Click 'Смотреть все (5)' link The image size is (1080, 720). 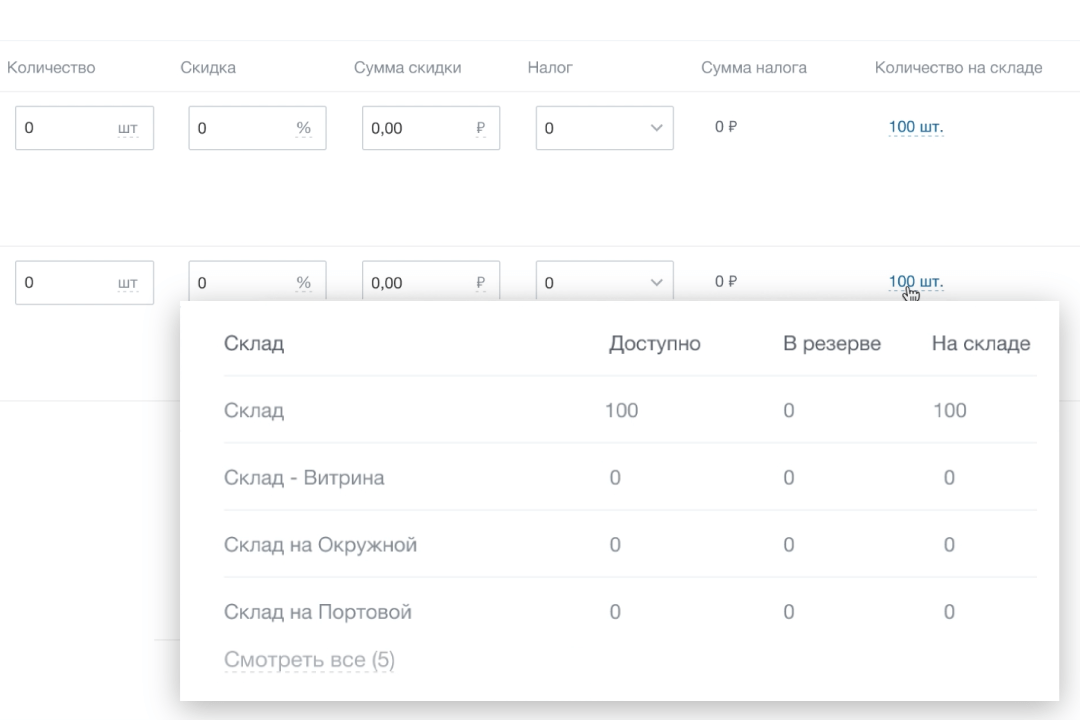309,660
